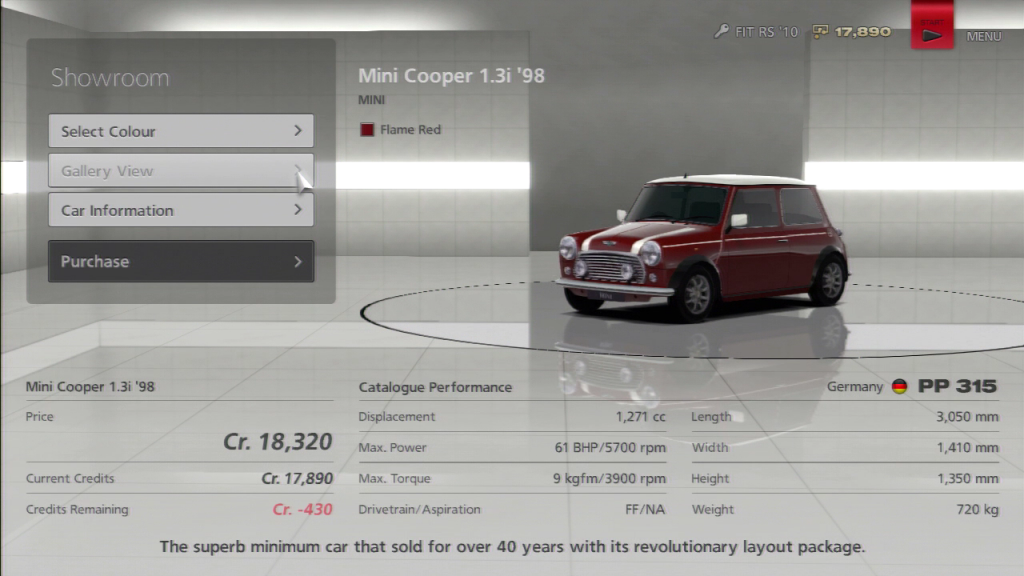
Task: Click the Max. Torque value 9 kgfm/3900 rpm
Action: [x=609, y=479]
